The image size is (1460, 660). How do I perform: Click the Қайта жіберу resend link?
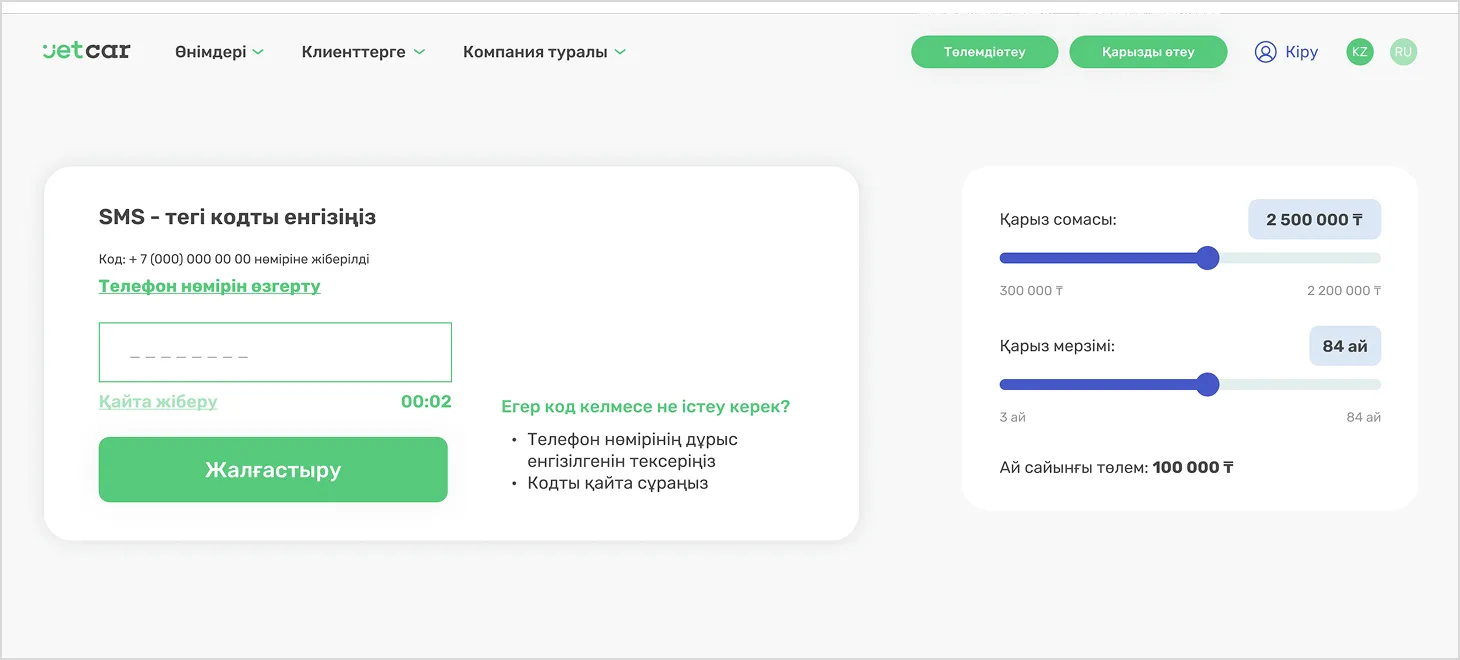tap(157, 401)
